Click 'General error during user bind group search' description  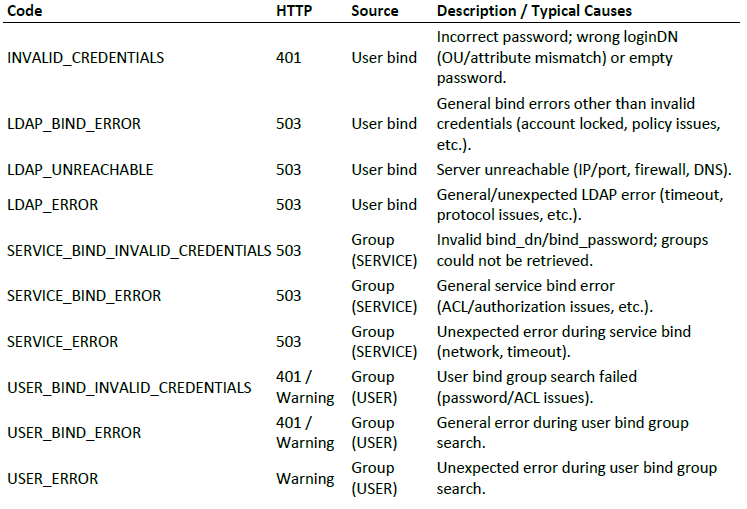pos(563,433)
